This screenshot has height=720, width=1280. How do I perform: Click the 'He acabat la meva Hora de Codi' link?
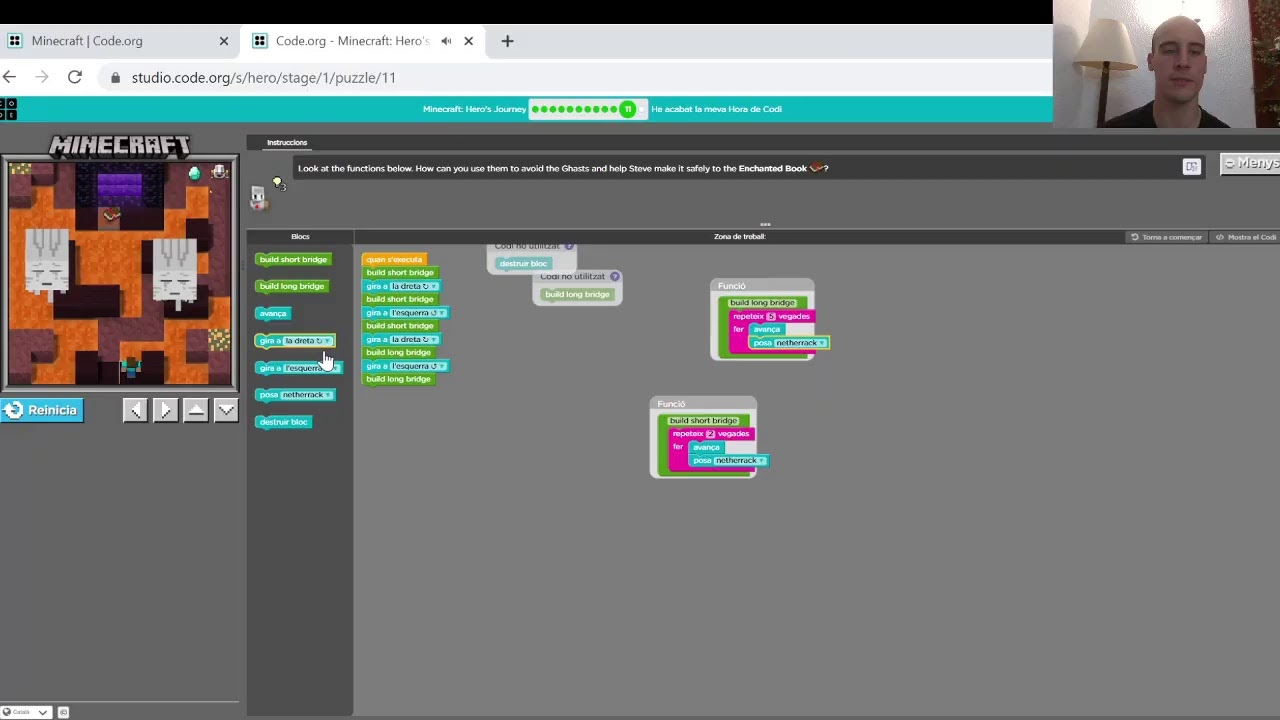click(716, 109)
